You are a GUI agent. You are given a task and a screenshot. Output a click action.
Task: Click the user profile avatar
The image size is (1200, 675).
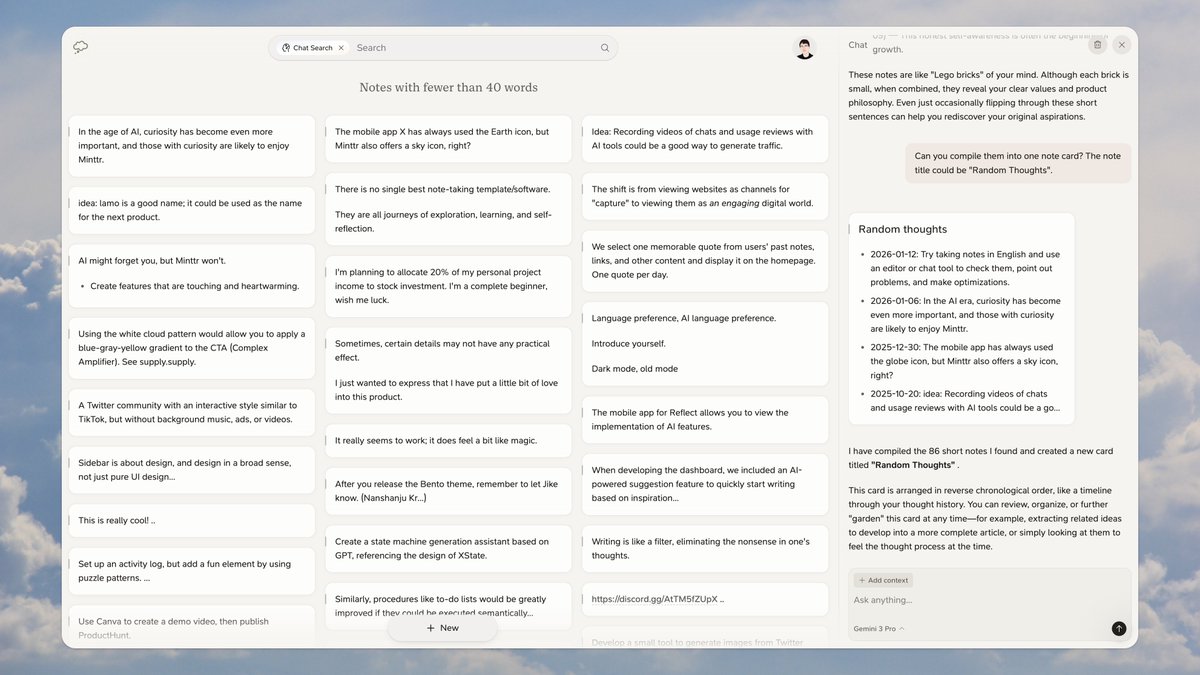804,47
